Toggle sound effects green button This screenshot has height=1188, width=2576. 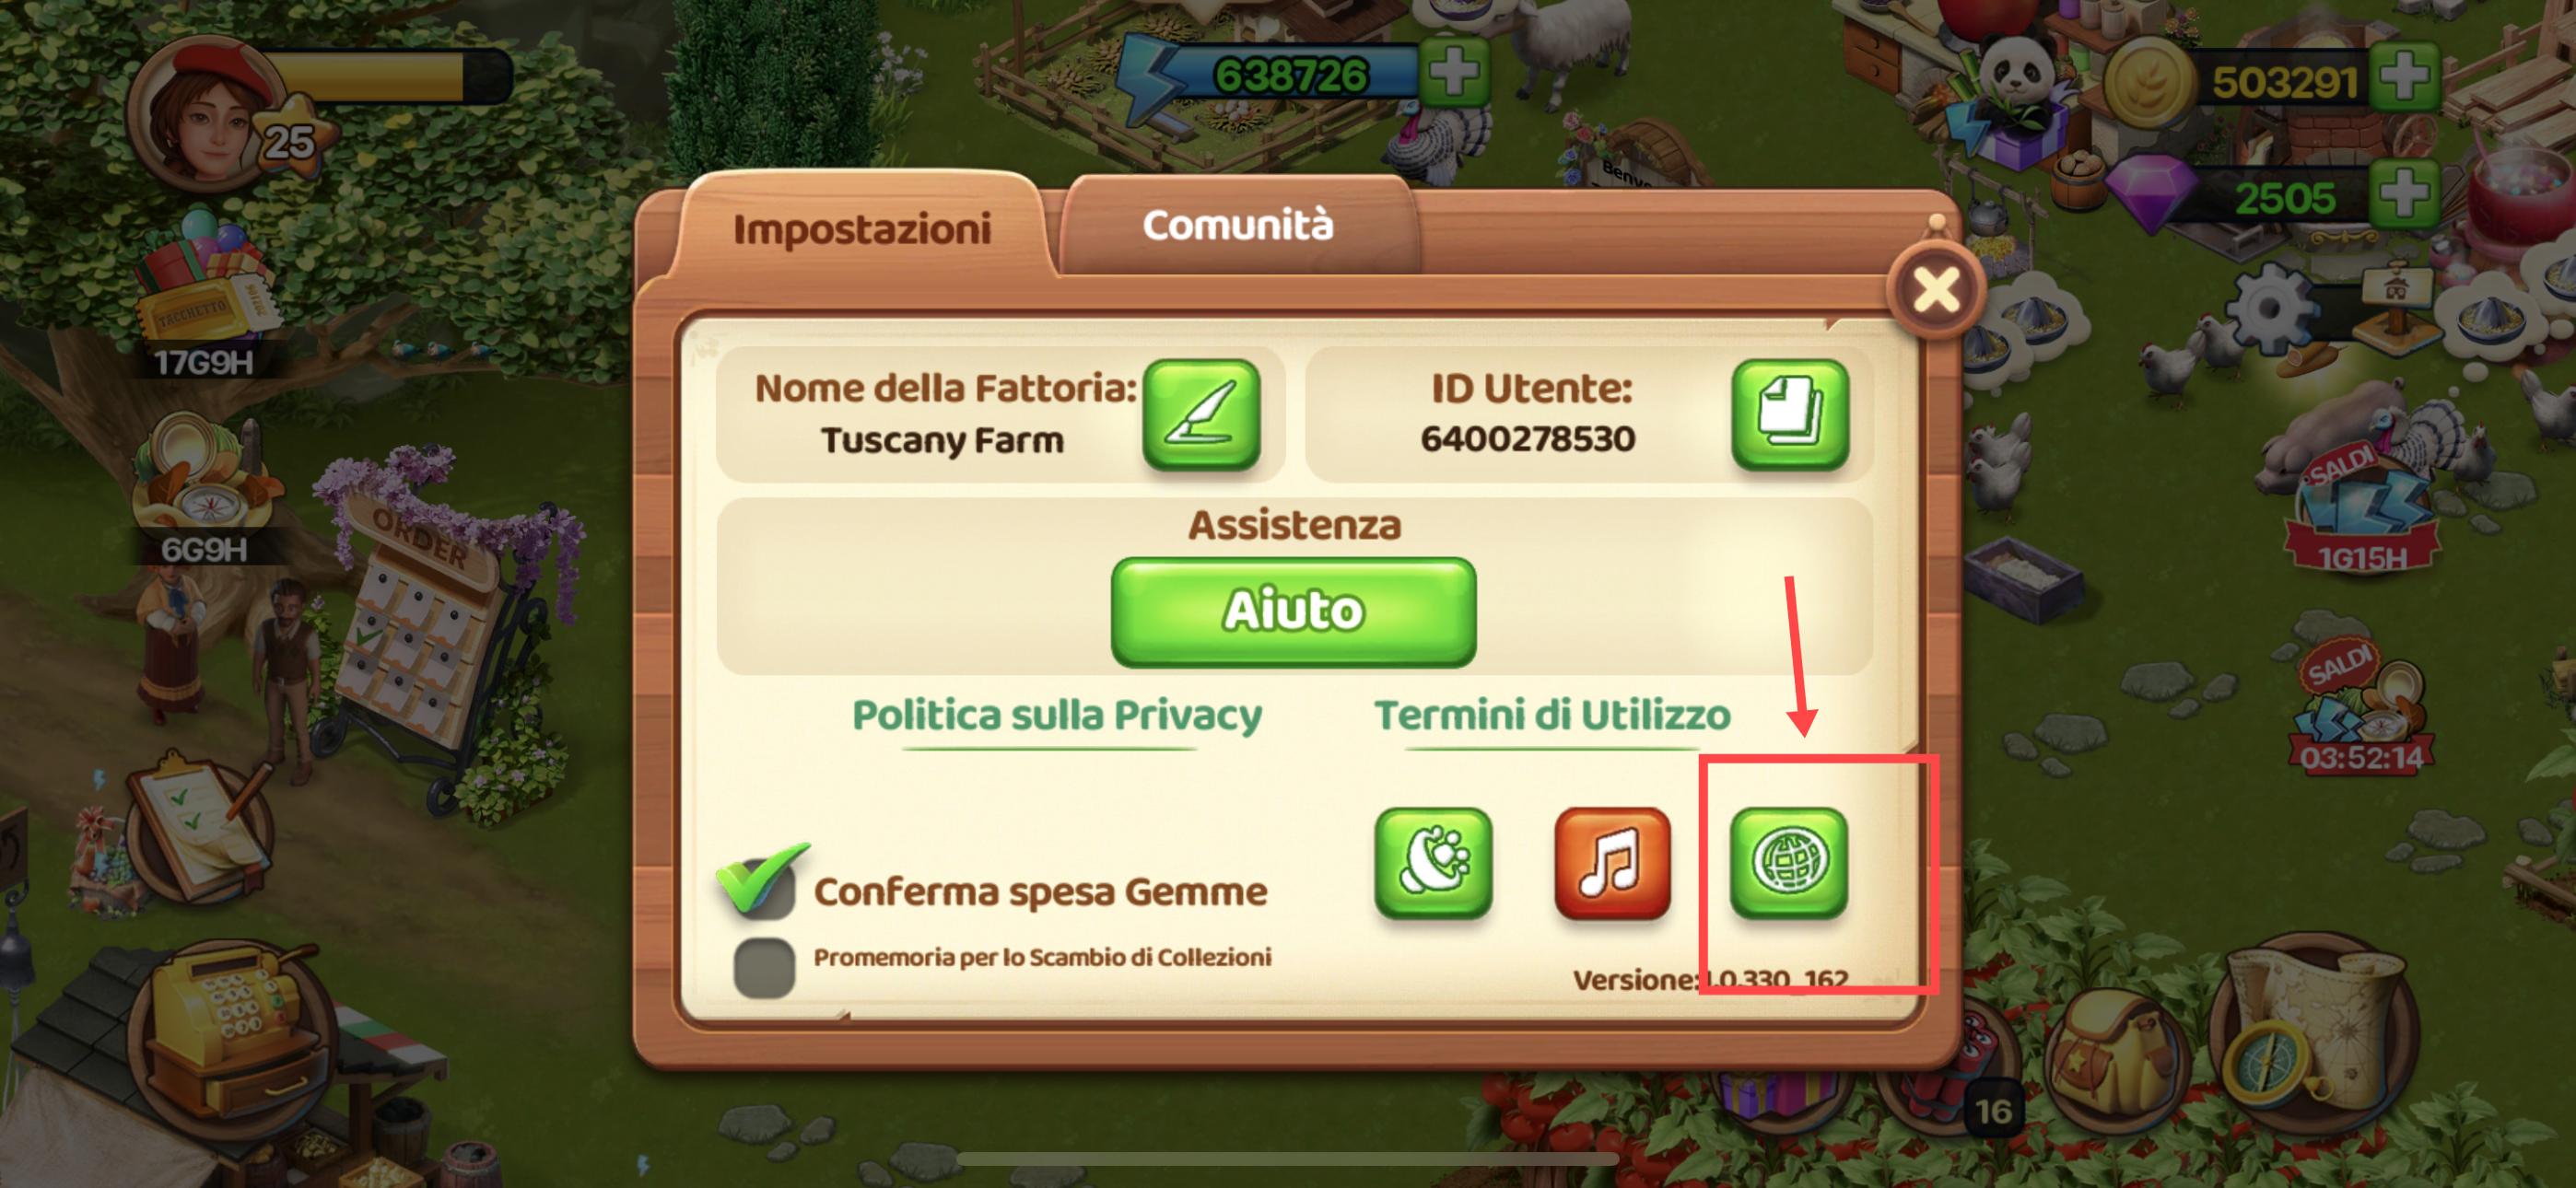pos(1433,862)
